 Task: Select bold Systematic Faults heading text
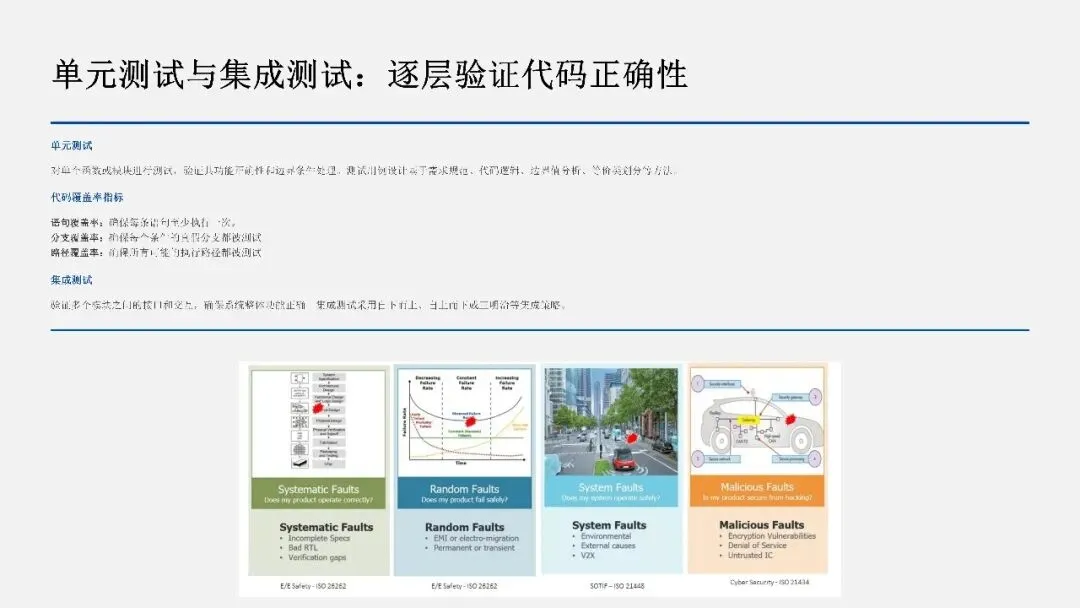(326, 527)
